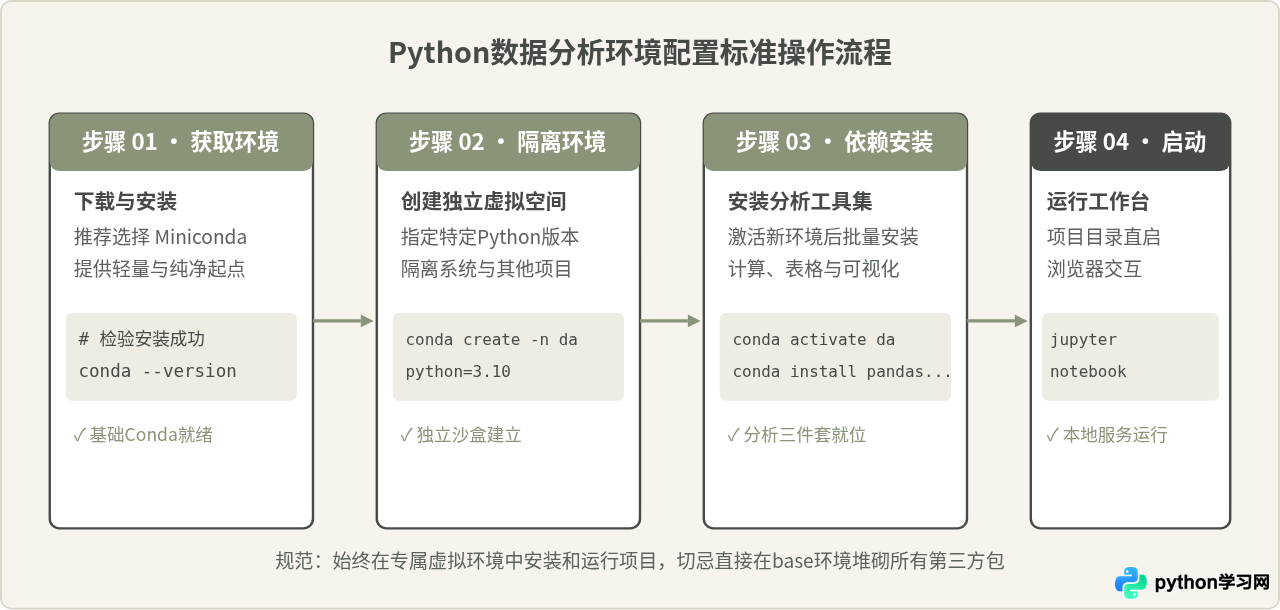Screen dimensions: 1280x610
Task: Click the line "隔离系统与其他项目"
Action: 487,269
